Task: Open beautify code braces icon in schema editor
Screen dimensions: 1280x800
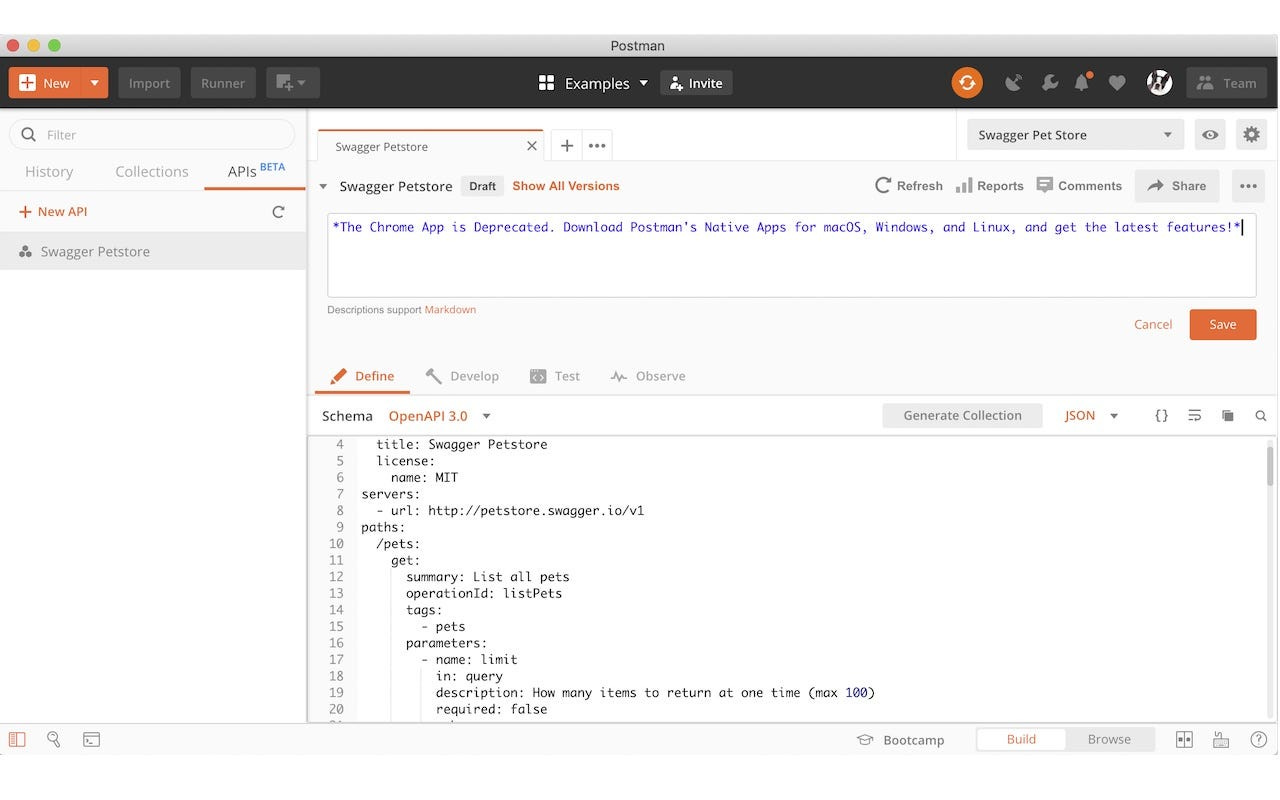Action: (x=1161, y=415)
